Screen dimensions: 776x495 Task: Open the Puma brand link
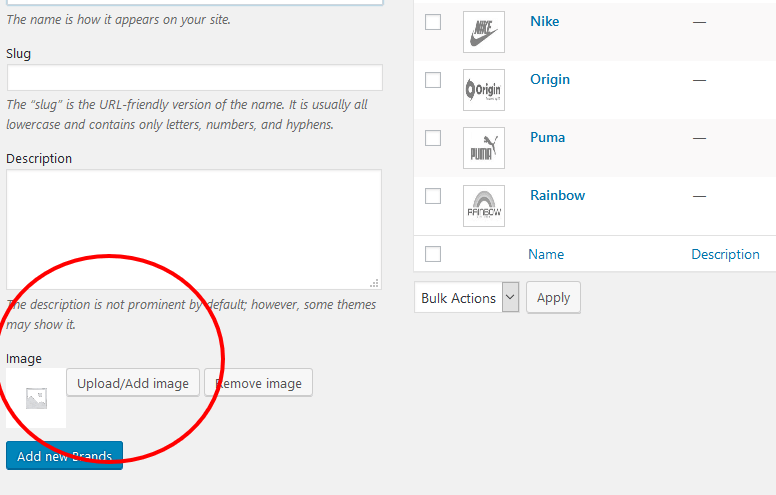(547, 137)
